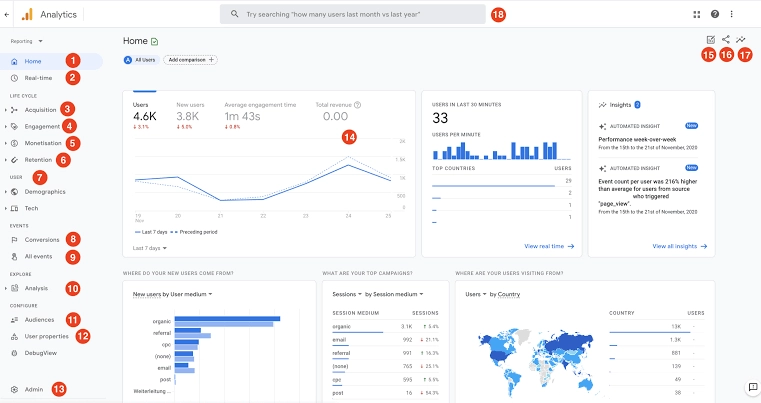Select the Users metric tab
761x403 pixels.
pyautogui.click(x=145, y=116)
